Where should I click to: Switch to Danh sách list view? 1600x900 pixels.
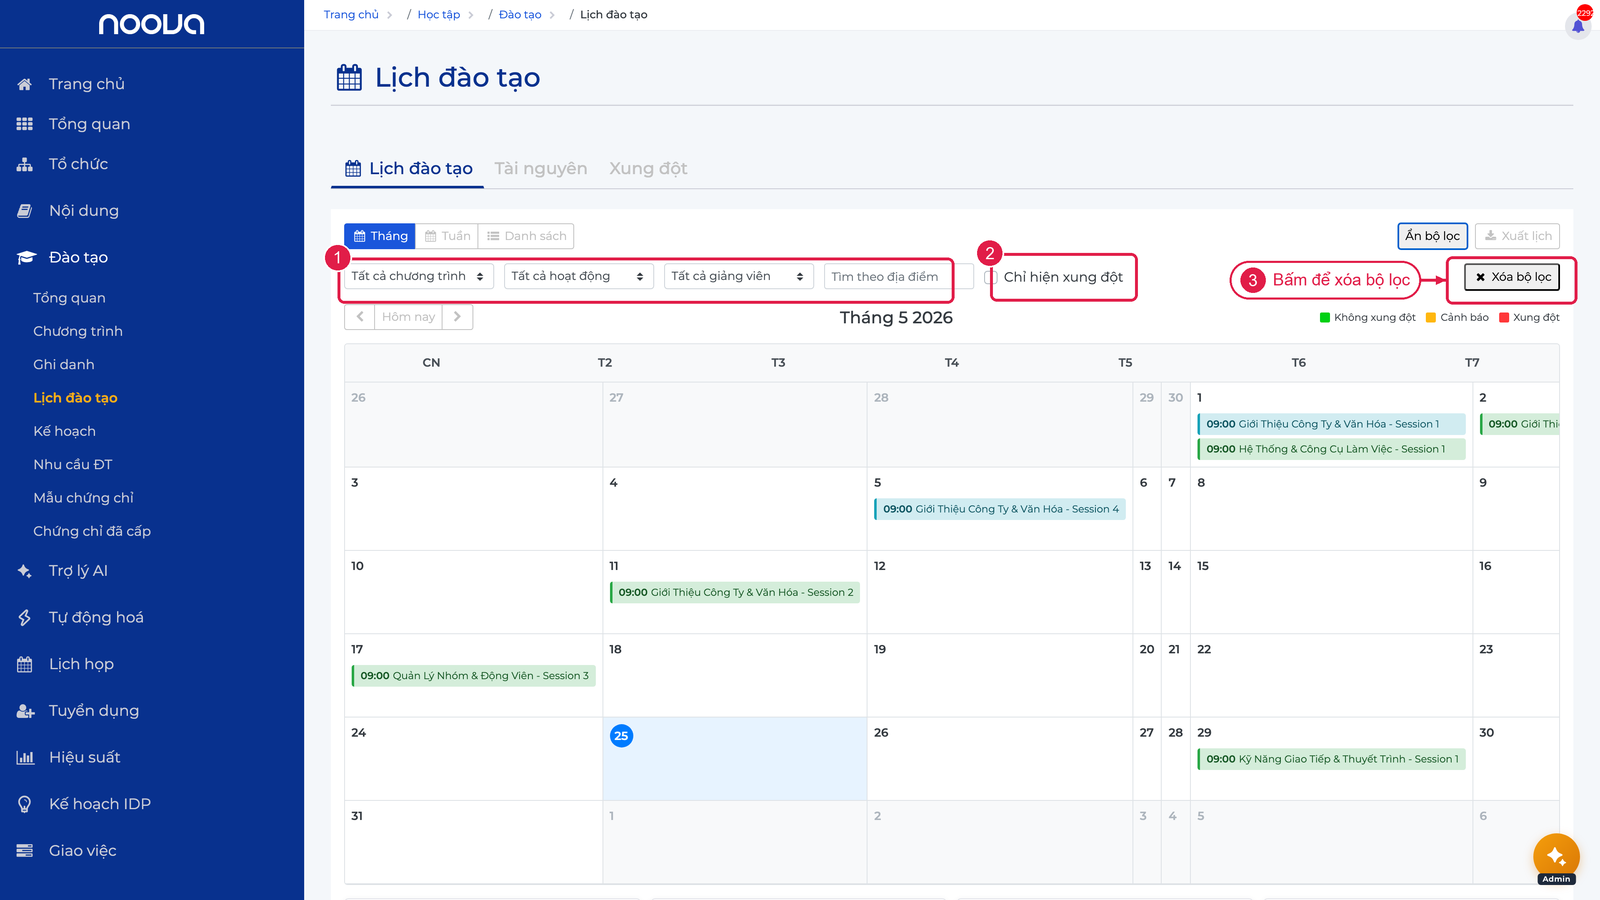[526, 236]
